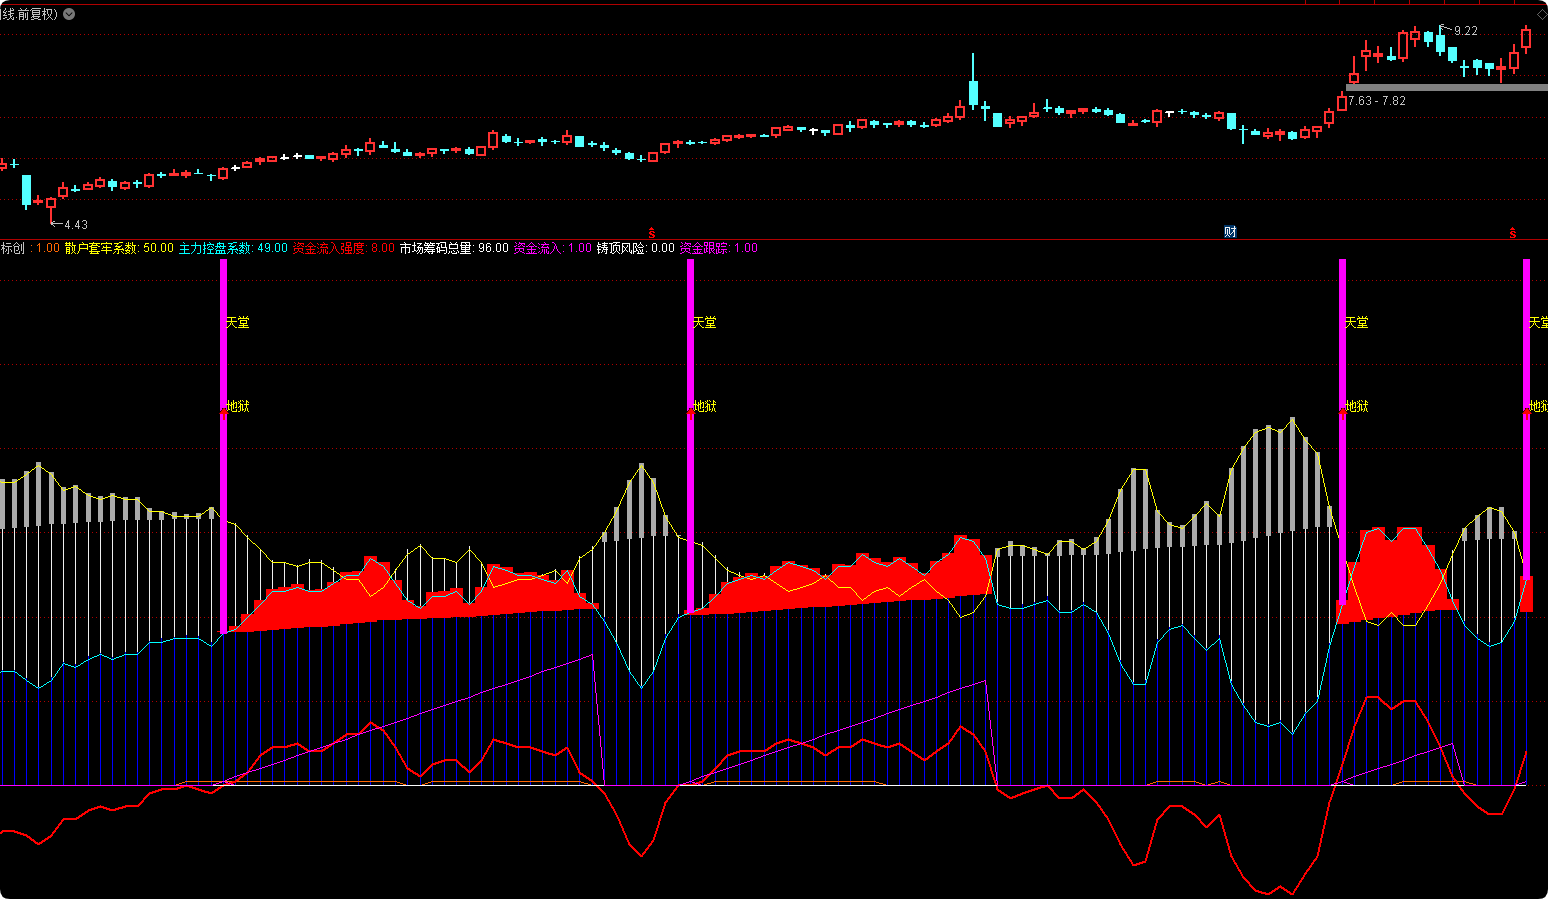Image resolution: width=1548 pixels, height=899 pixels.
Task: Open the dropdown arrow beside 前复权
Action: click(x=68, y=14)
